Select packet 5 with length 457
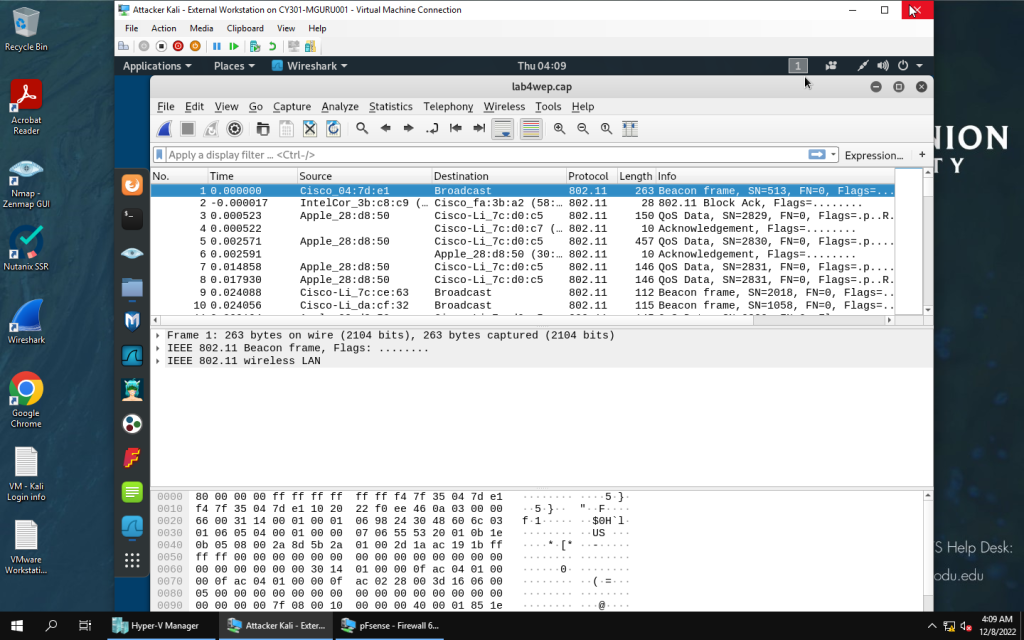The height and width of the screenshot is (640, 1024). (x=522, y=242)
